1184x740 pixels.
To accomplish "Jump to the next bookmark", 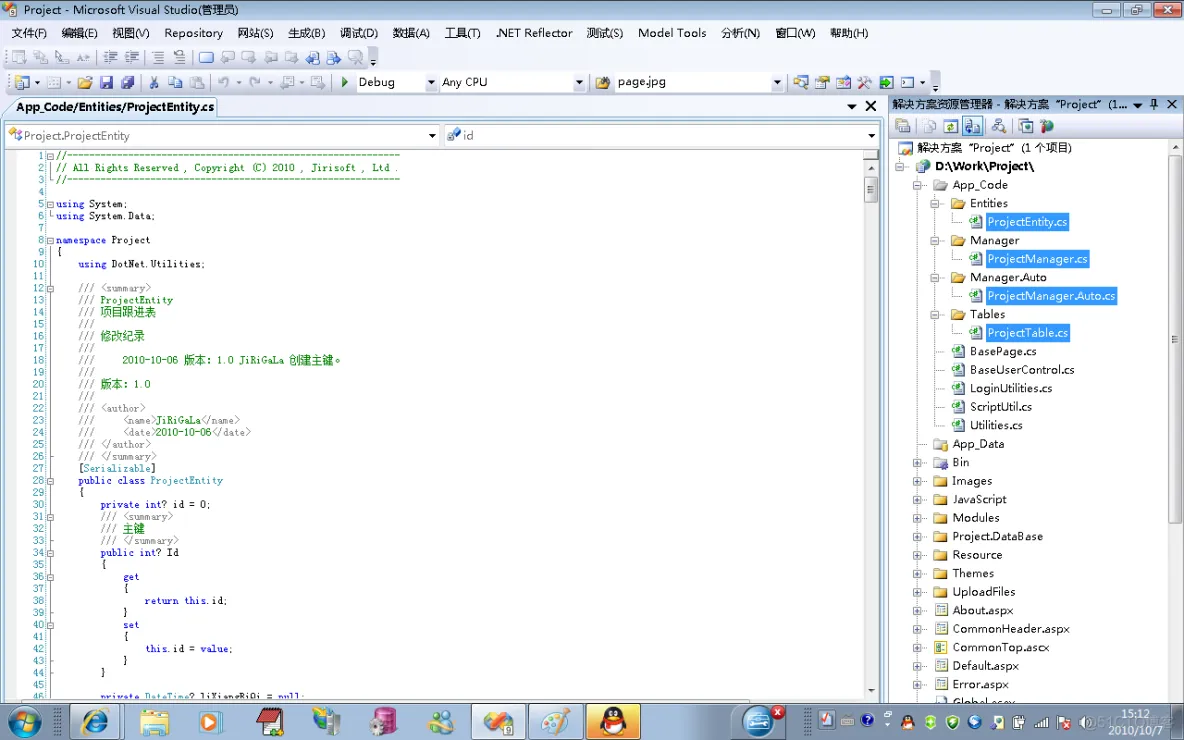I will (248, 57).
